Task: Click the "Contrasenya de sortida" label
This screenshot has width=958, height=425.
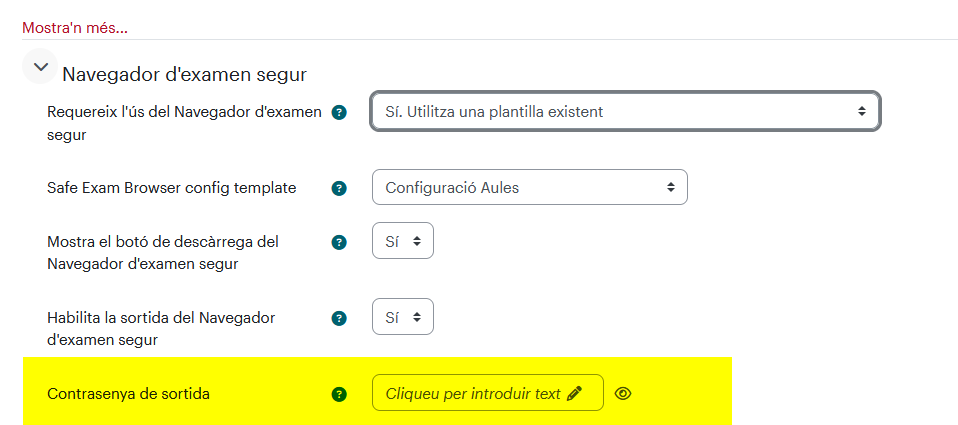Action: [x=128, y=394]
